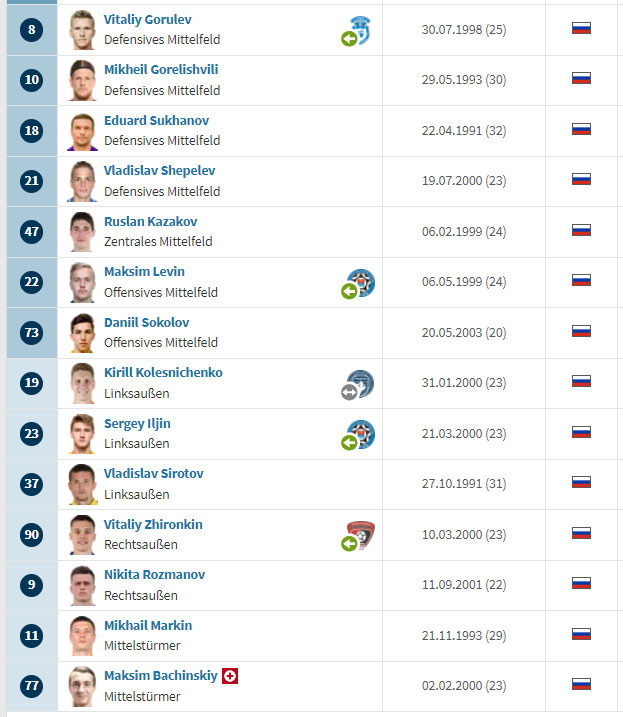Open Vladislav Shepelev's player profile

pyautogui.click(x=159, y=171)
